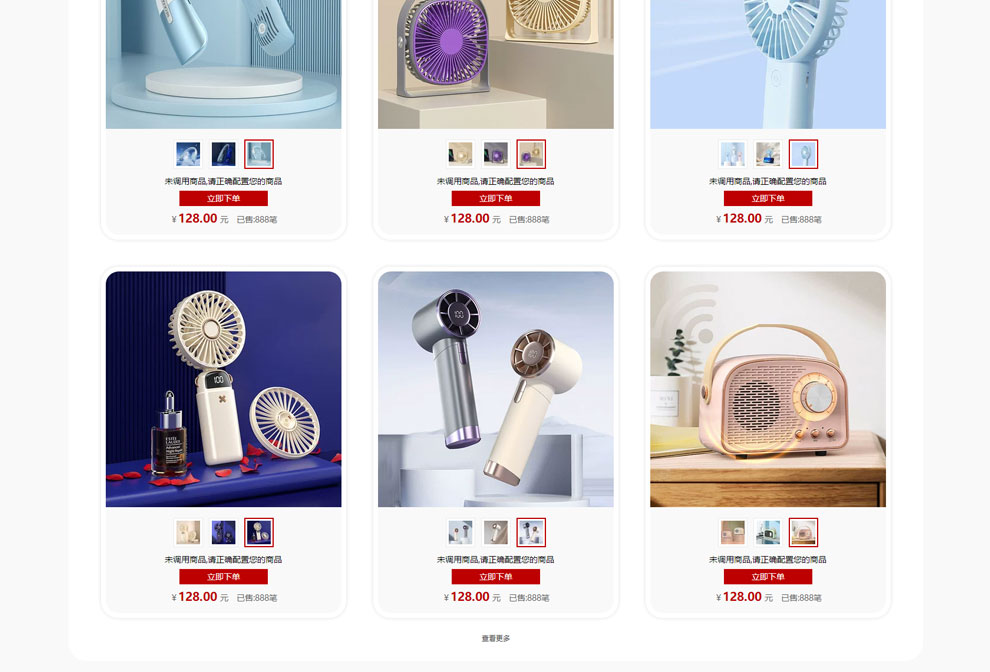Click 立即下单 under the light blue handheld fan
The width and height of the screenshot is (990, 672).
point(768,198)
